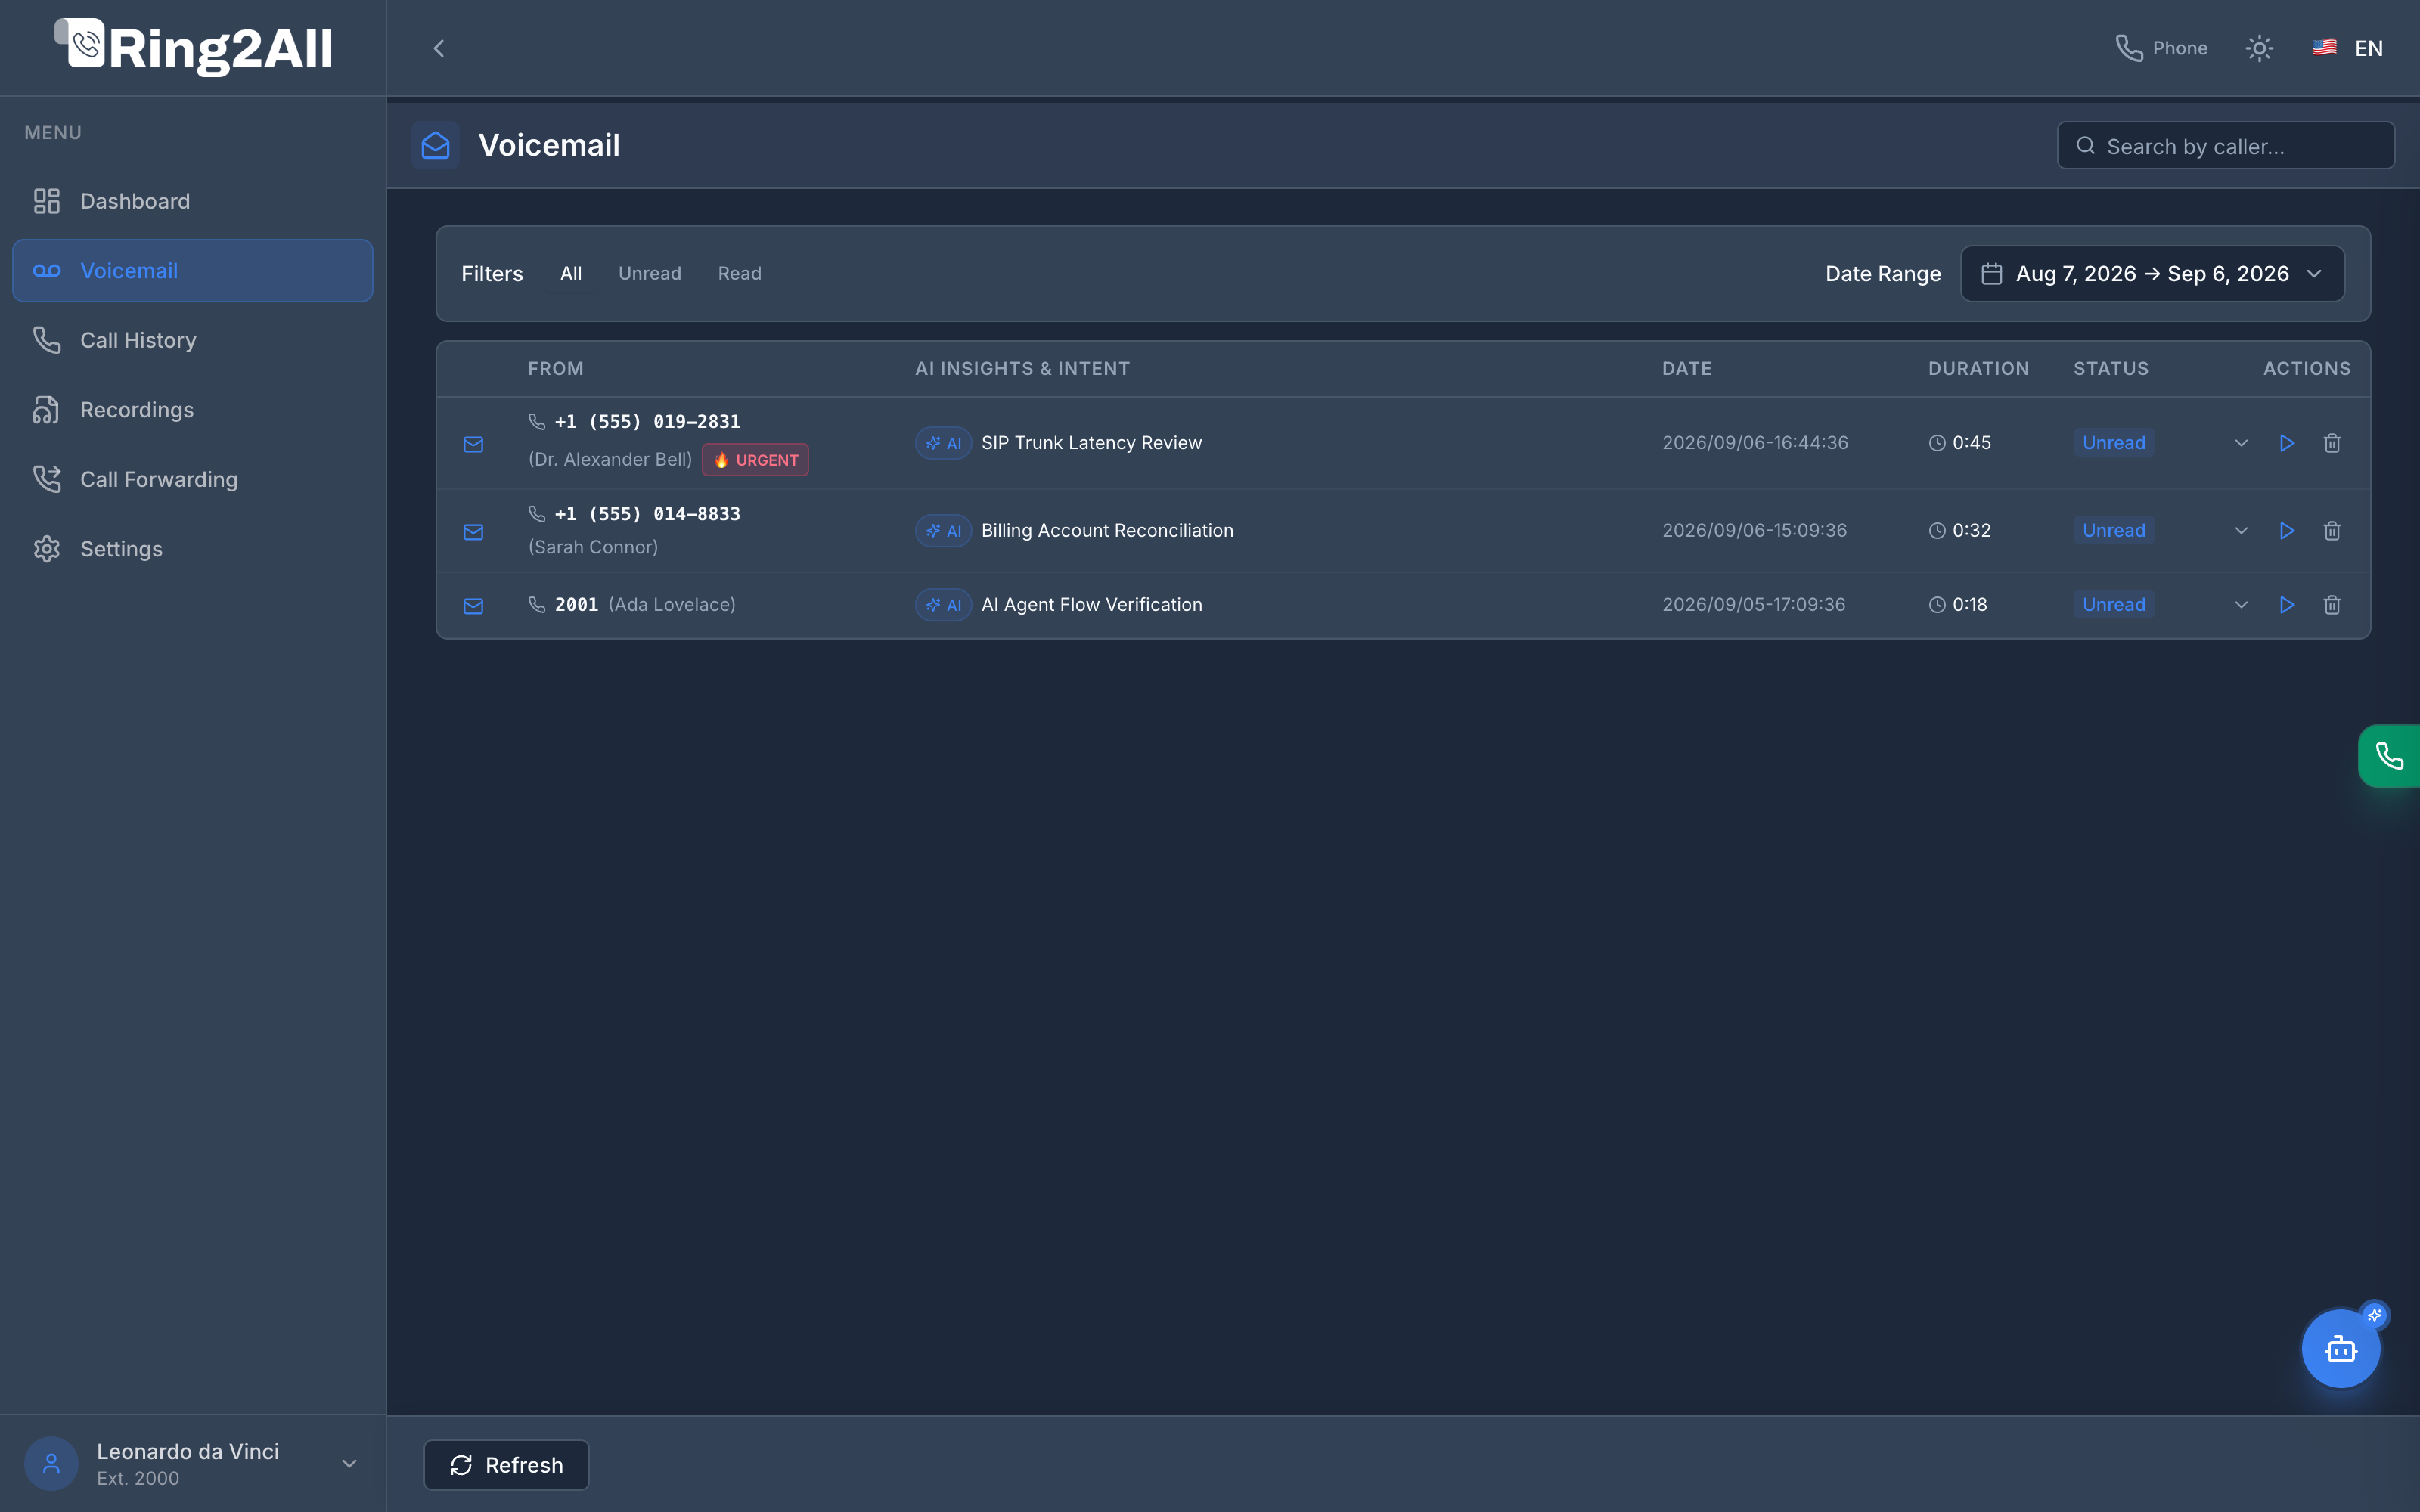
Task: Filter voicemails by Read
Action: pos(740,274)
